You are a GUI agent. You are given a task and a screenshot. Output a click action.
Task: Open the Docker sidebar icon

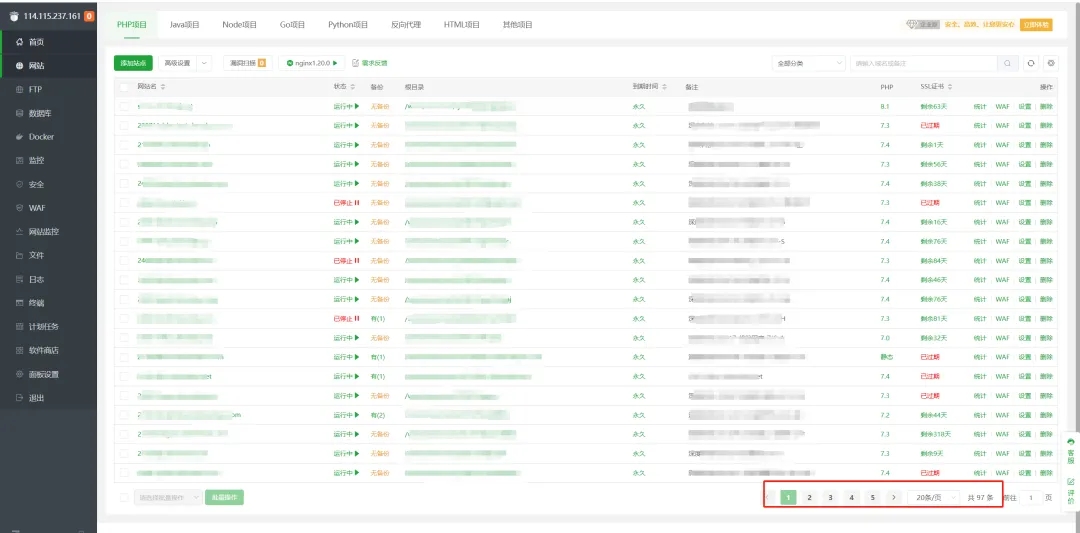[x=19, y=137]
